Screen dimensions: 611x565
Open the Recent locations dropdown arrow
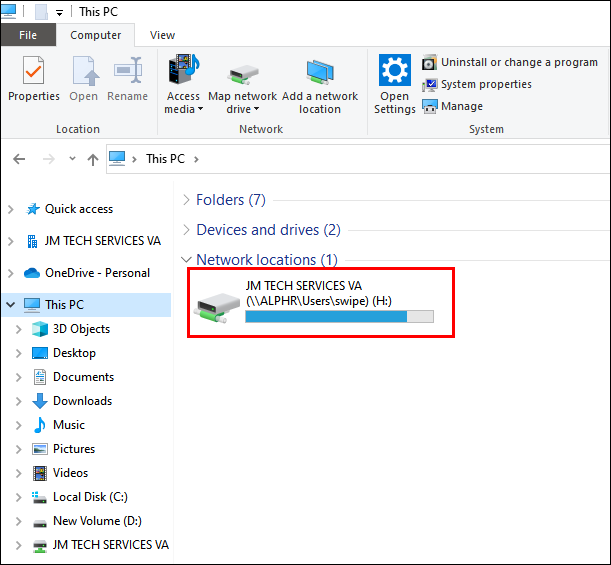coord(72,159)
